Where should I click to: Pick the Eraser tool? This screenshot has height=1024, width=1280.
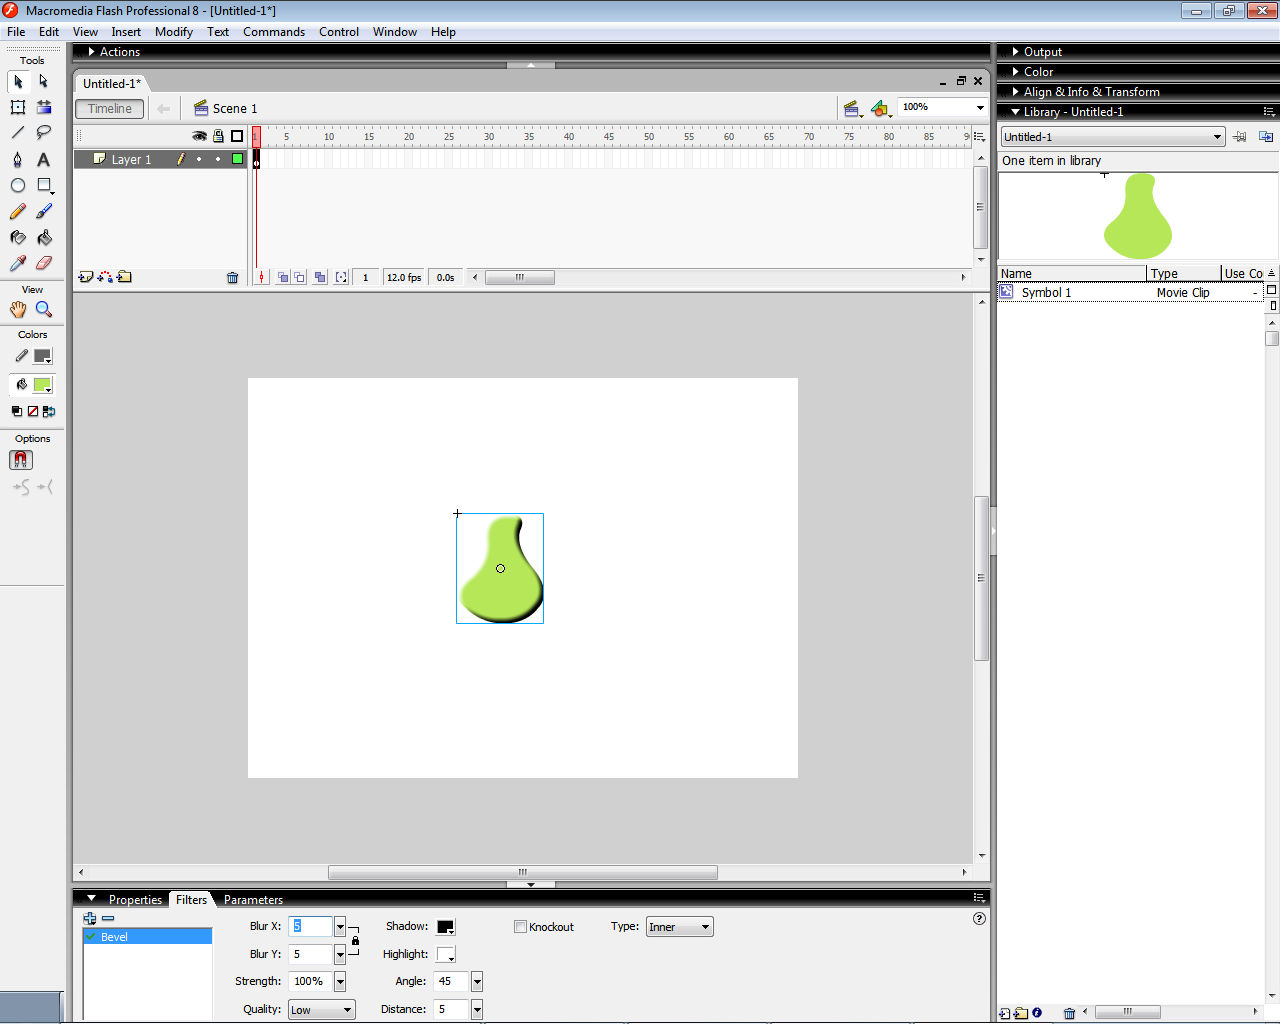tap(44, 264)
